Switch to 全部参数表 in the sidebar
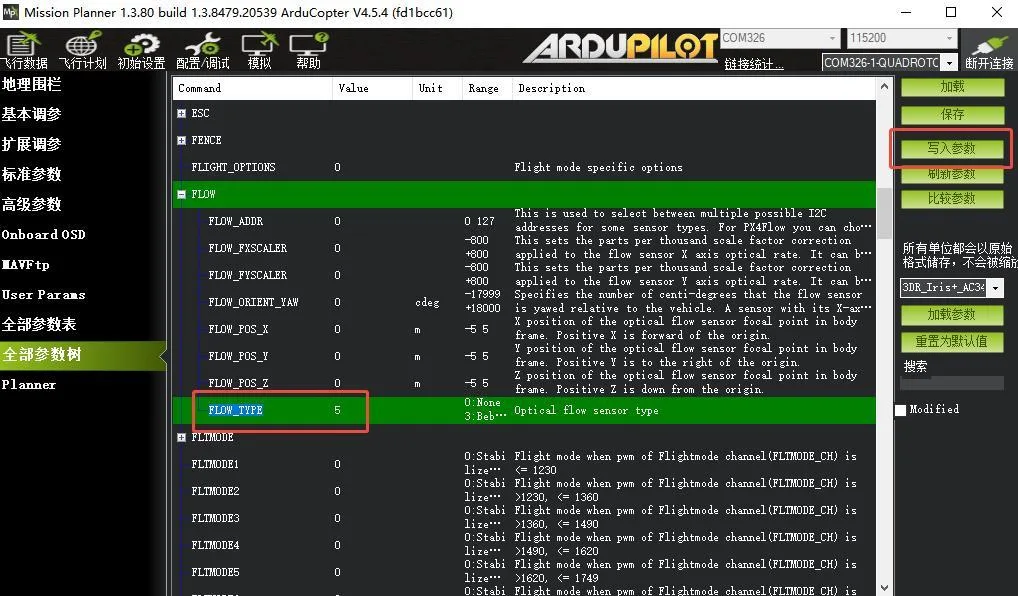The width and height of the screenshot is (1018, 596). pyautogui.click(x=39, y=324)
